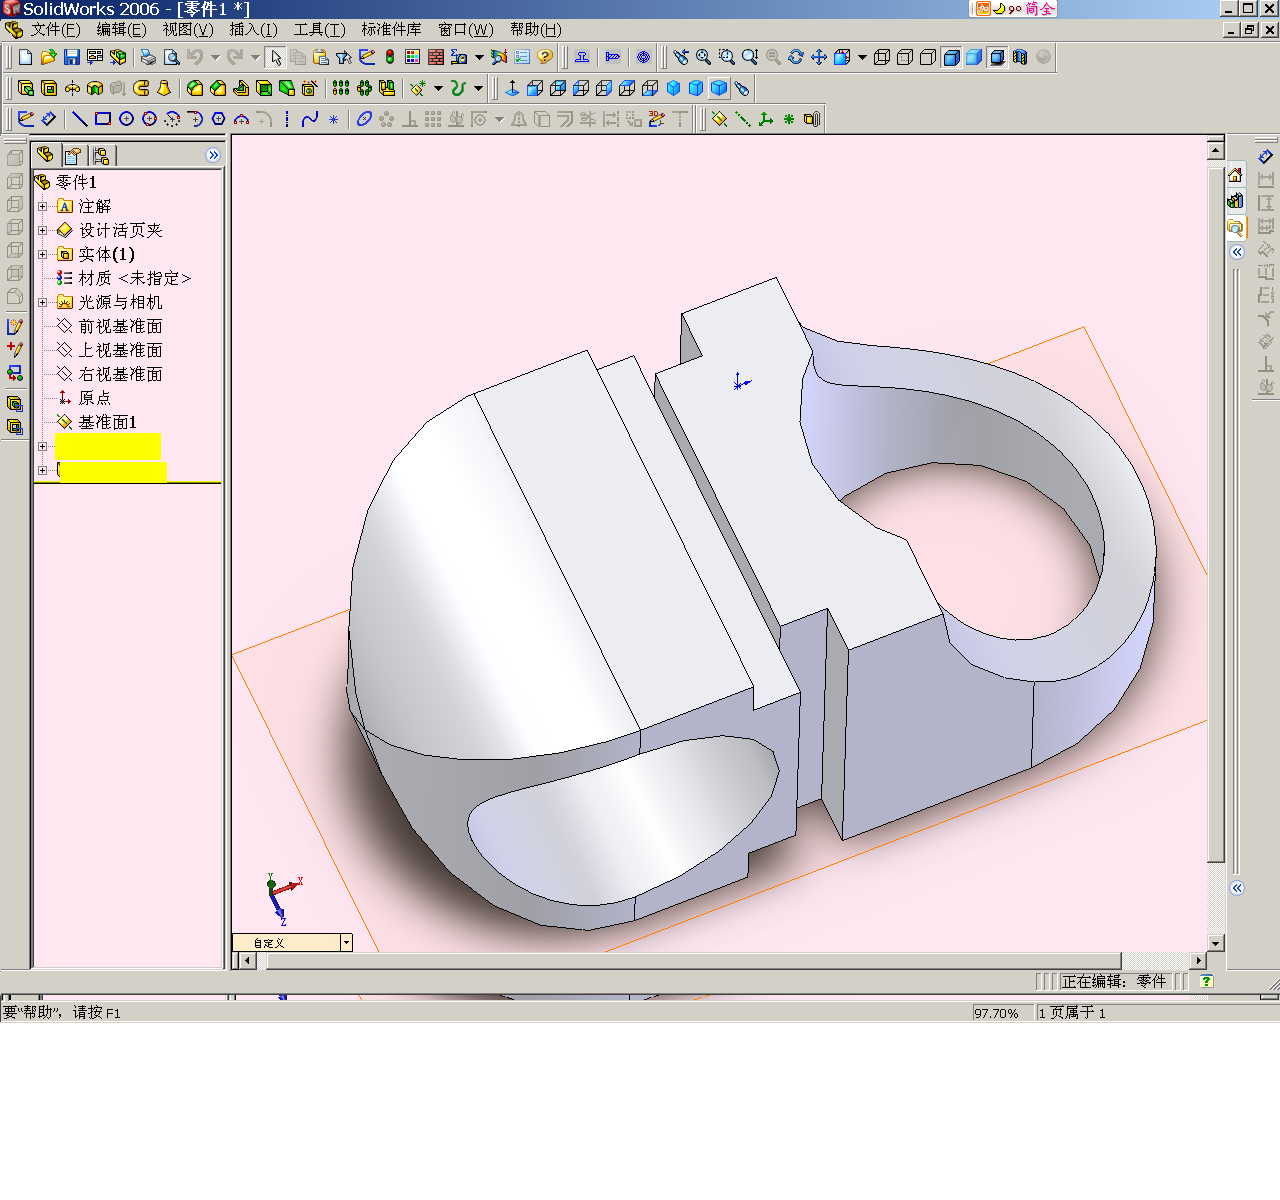Open a file with the Open folder icon
Image resolution: width=1280 pixels, height=1200 pixels.
point(48,58)
